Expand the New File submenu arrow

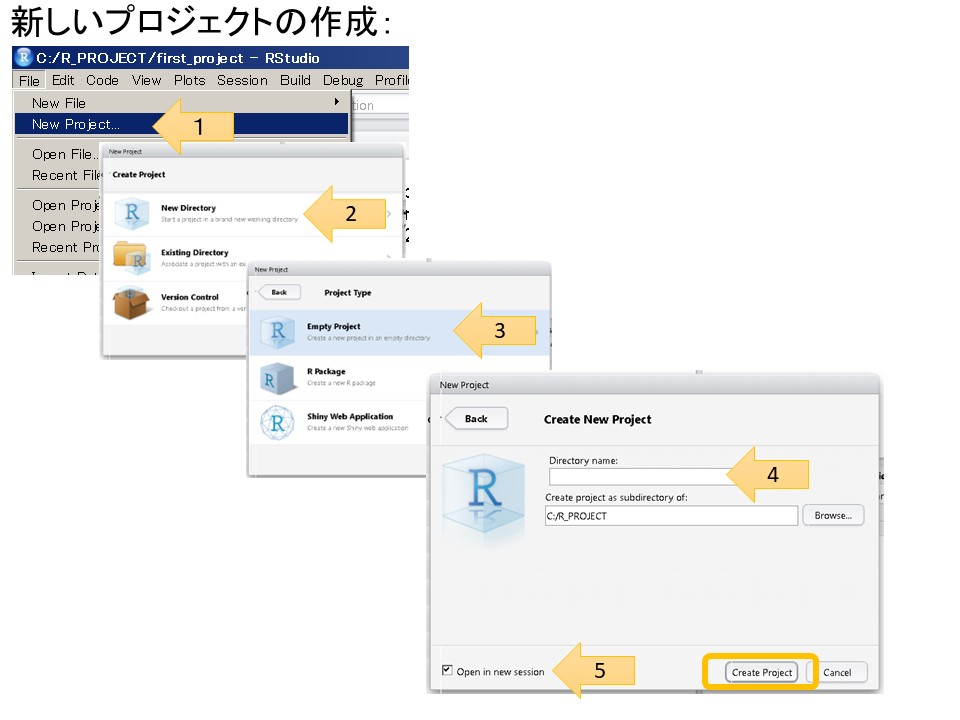coord(337,102)
